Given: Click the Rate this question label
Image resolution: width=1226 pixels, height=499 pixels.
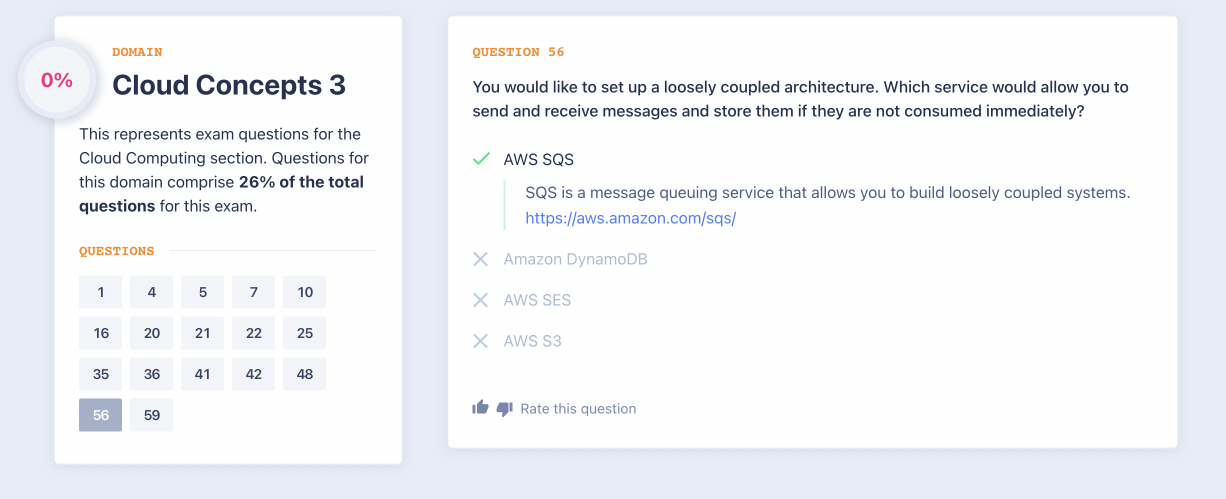Looking at the screenshot, I should click(x=578, y=408).
